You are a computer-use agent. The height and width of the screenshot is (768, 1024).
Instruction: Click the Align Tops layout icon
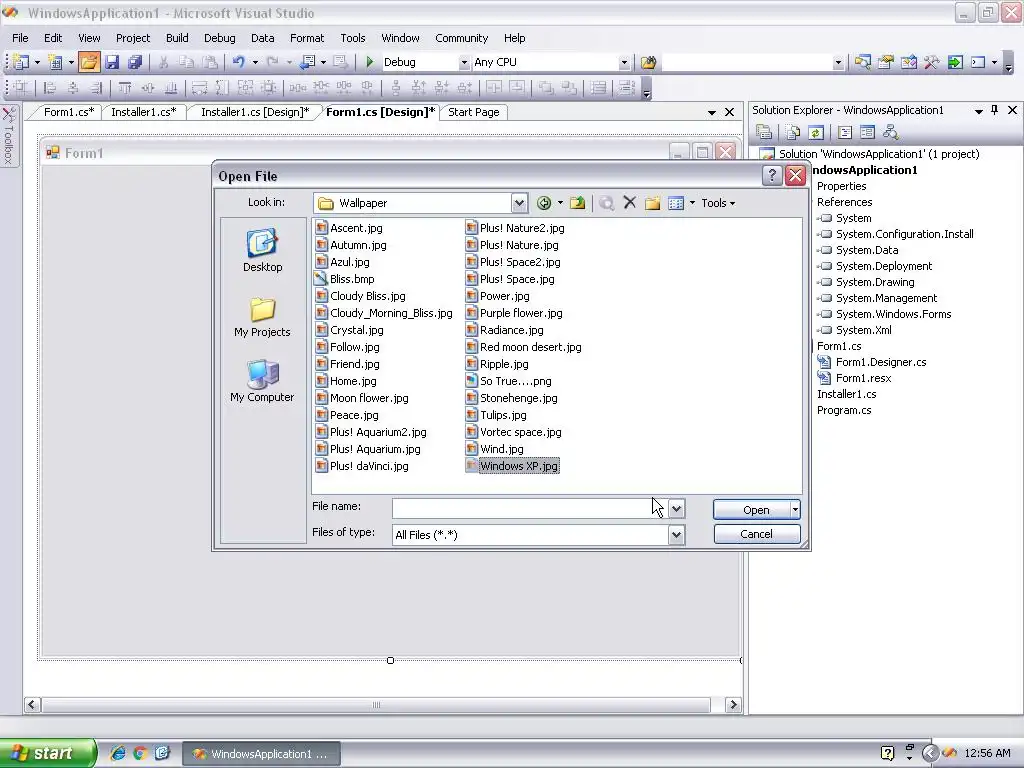tap(125, 88)
